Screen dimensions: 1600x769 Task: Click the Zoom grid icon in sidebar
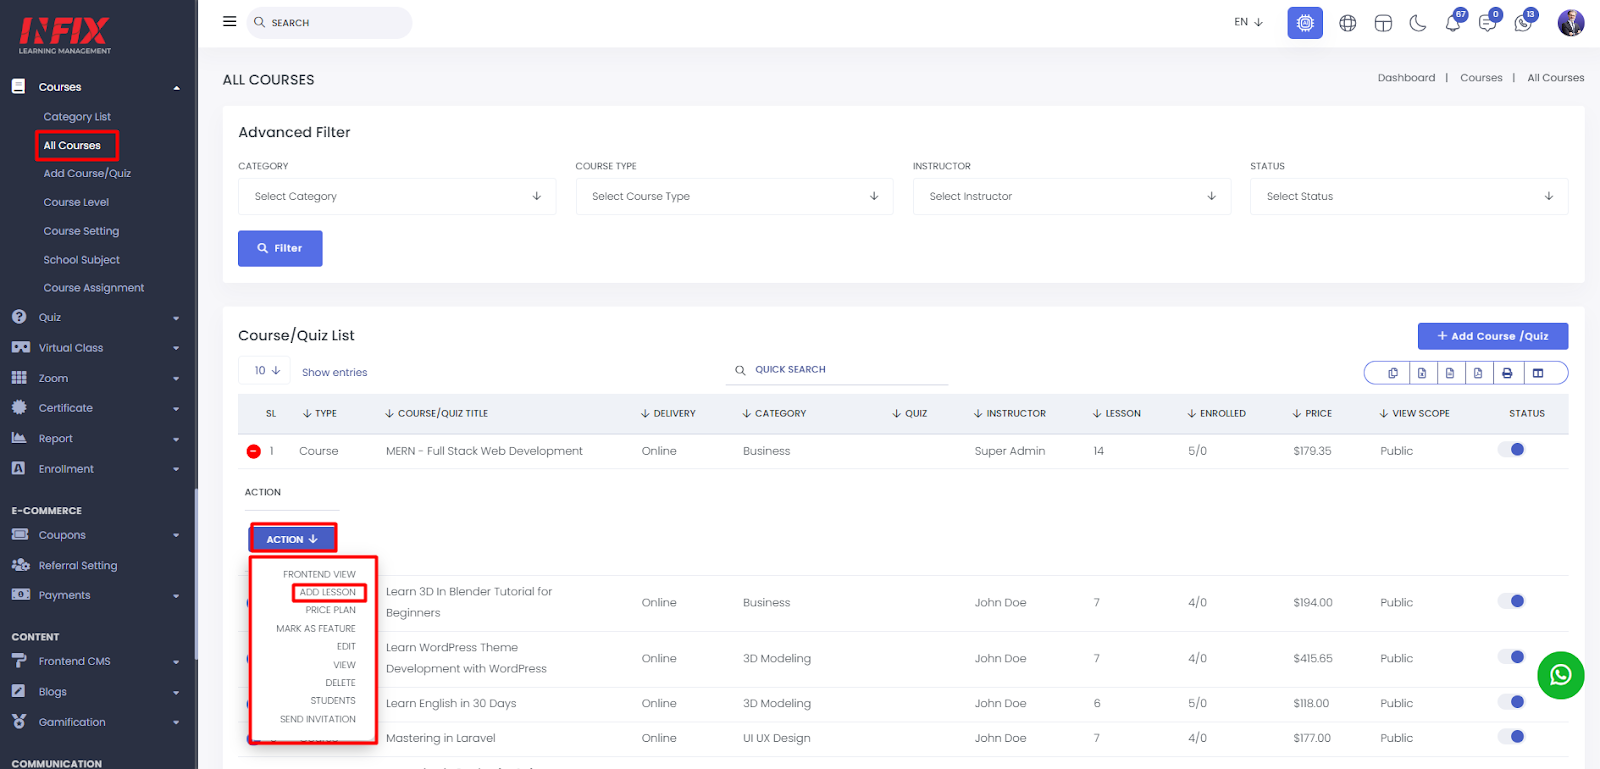tap(19, 378)
